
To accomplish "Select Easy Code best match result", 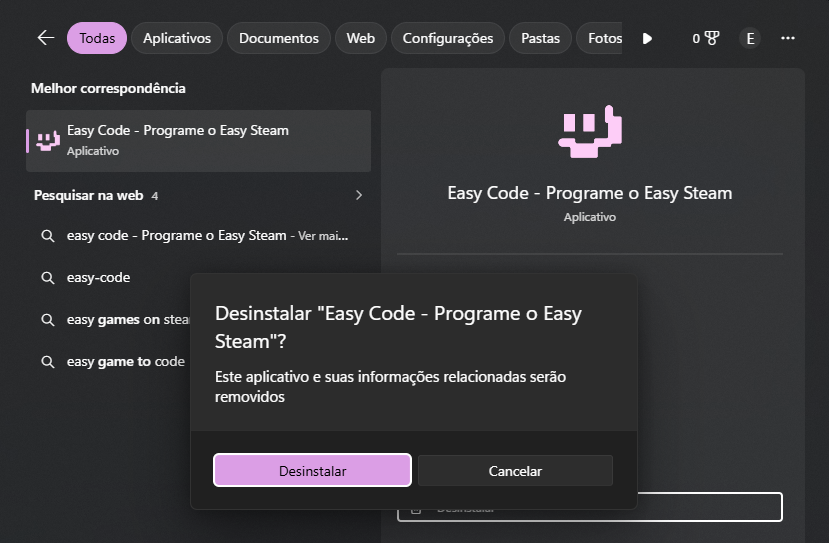I will [x=198, y=141].
